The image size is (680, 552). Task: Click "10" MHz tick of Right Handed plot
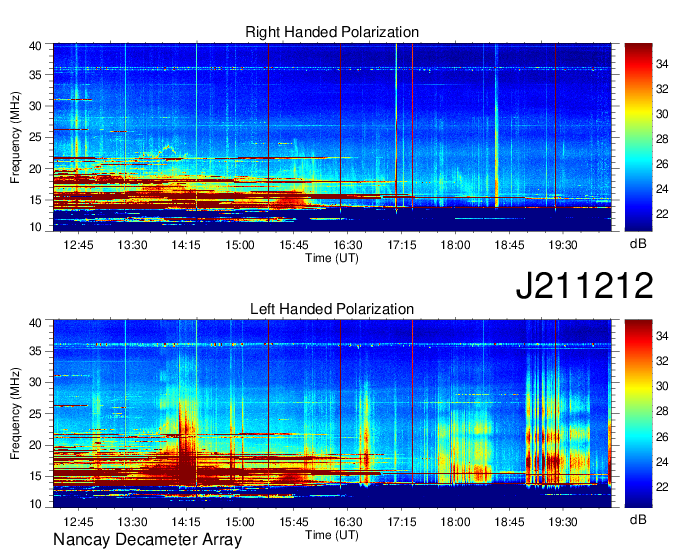(35, 227)
